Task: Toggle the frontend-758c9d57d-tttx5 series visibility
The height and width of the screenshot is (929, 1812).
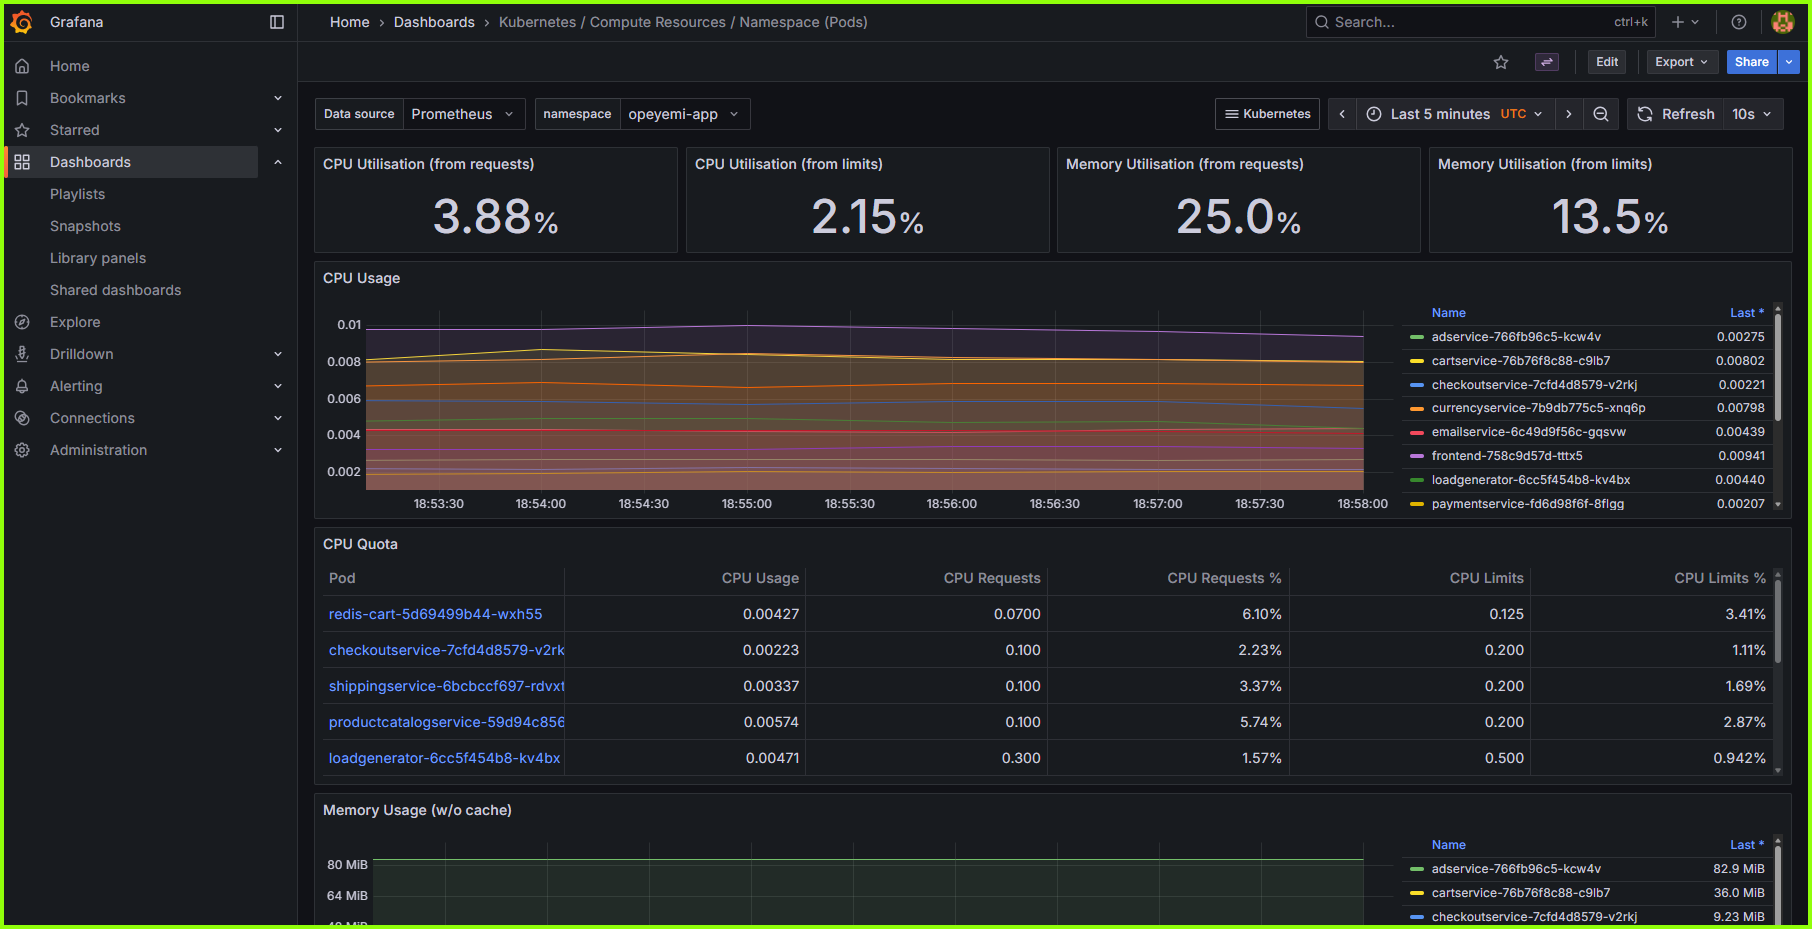Action: click(1505, 455)
